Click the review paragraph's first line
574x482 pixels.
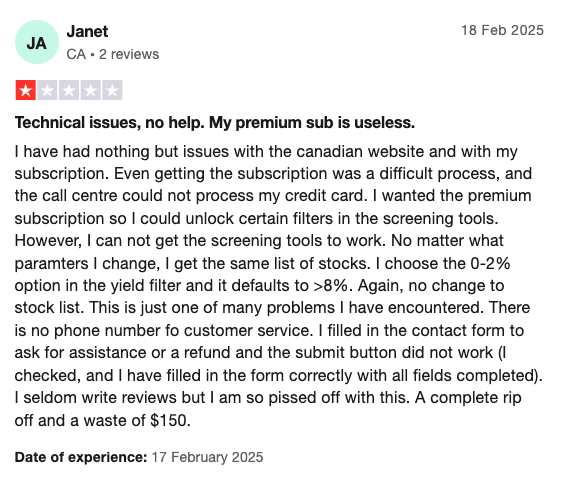(x=266, y=152)
